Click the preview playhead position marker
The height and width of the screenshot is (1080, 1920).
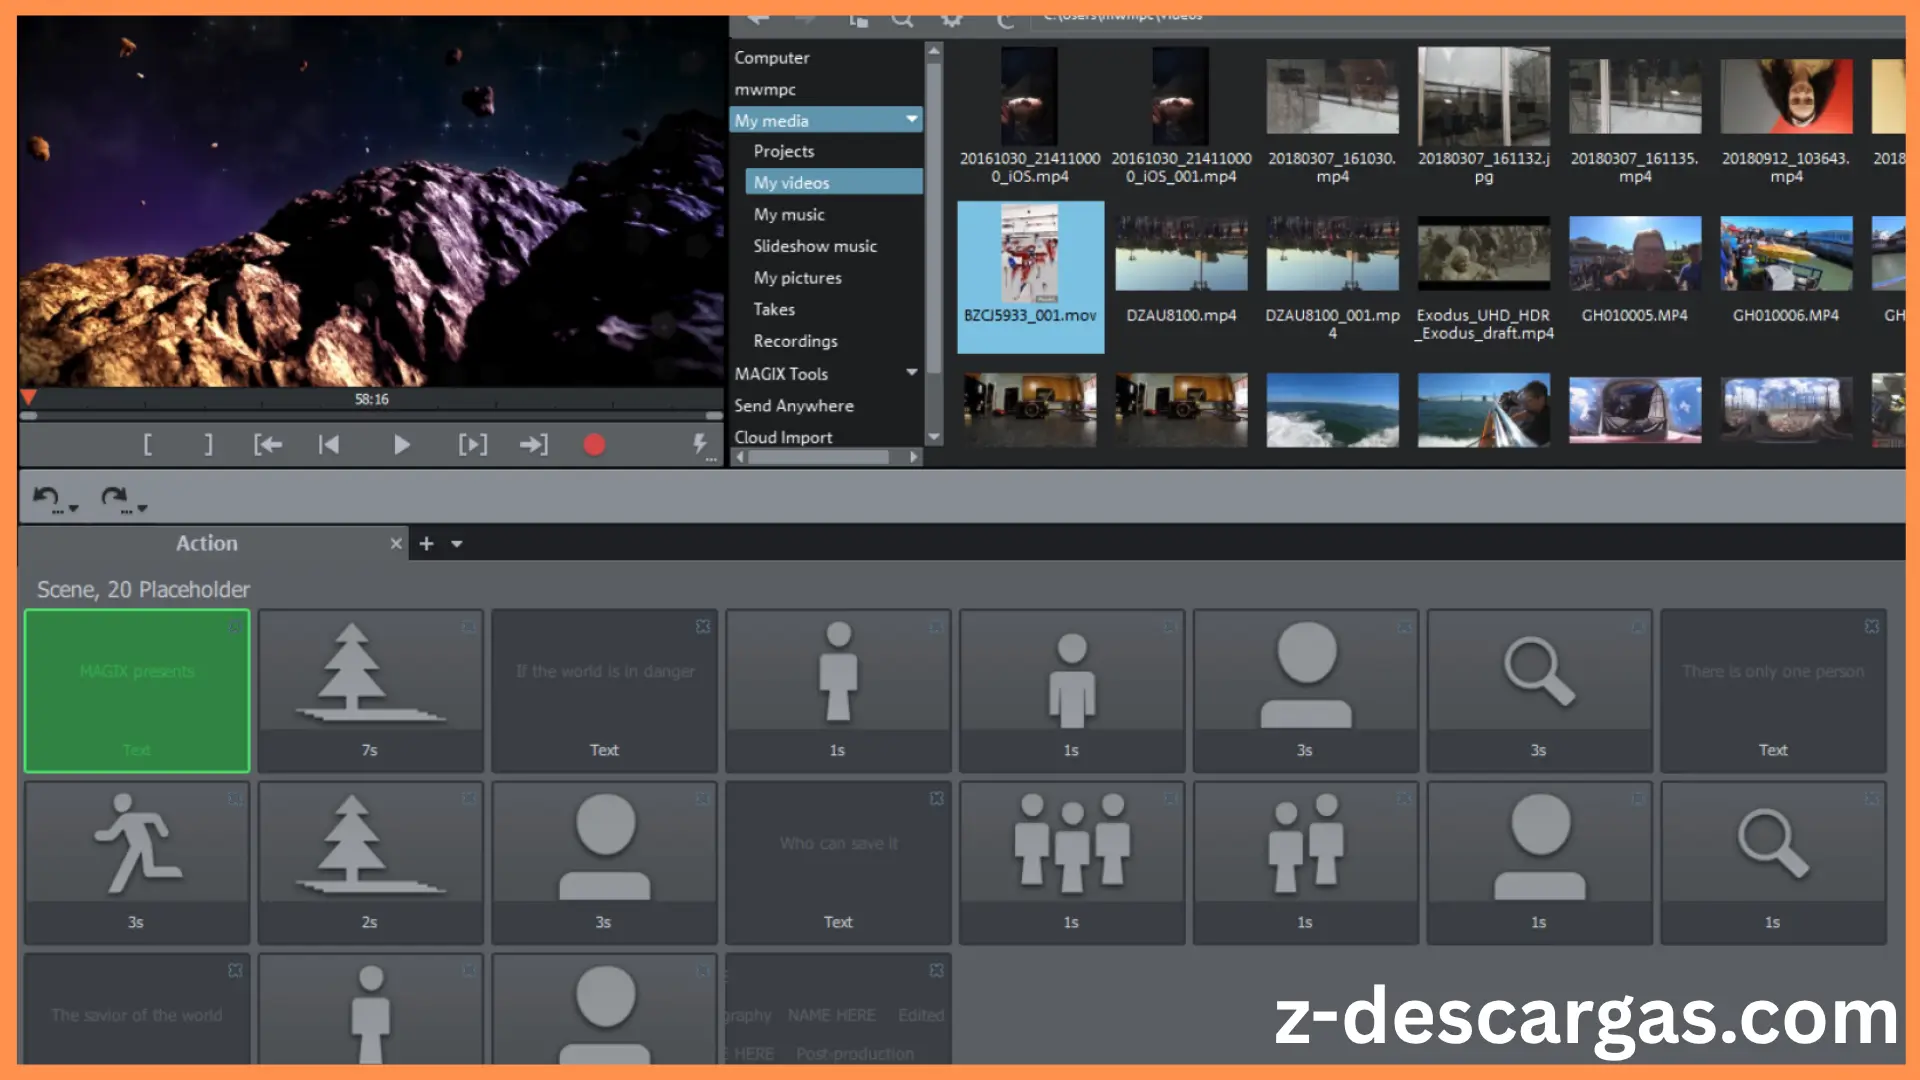29,398
